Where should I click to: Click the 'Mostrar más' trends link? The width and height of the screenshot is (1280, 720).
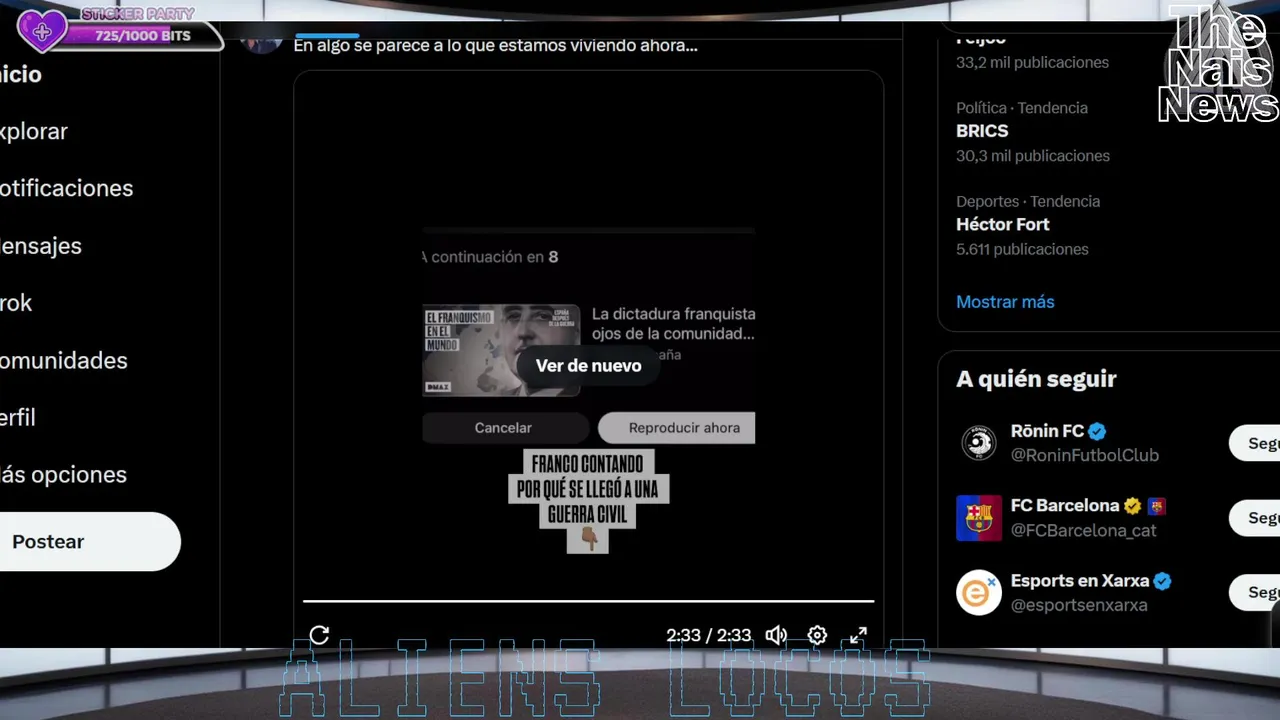click(x=1005, y=301)
